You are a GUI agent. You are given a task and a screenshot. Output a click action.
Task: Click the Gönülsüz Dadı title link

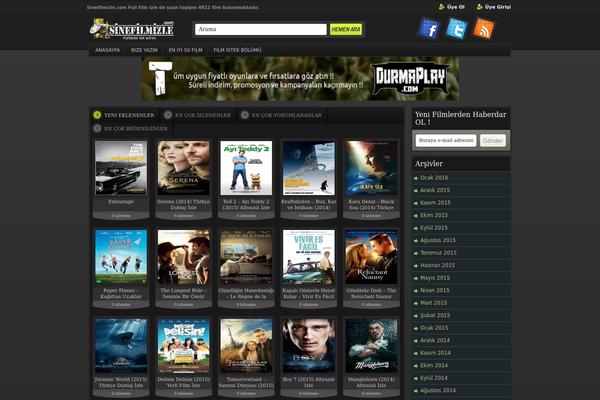(x=371, y=293)
